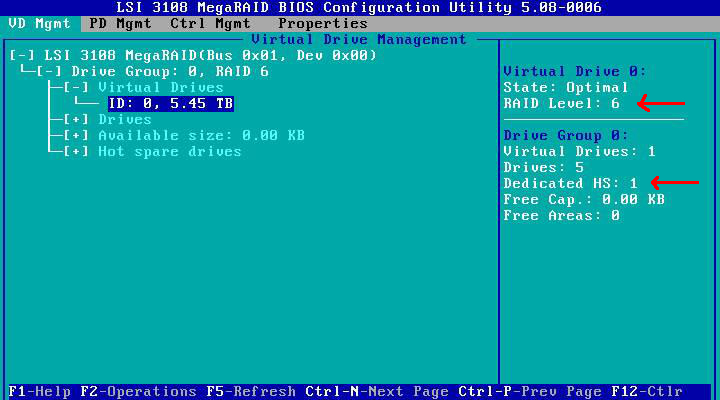The width and height of the screenshot is (720, 400).
Task: Collapse the LSI 3108 MegaRAID controller node
Action: 22,56
